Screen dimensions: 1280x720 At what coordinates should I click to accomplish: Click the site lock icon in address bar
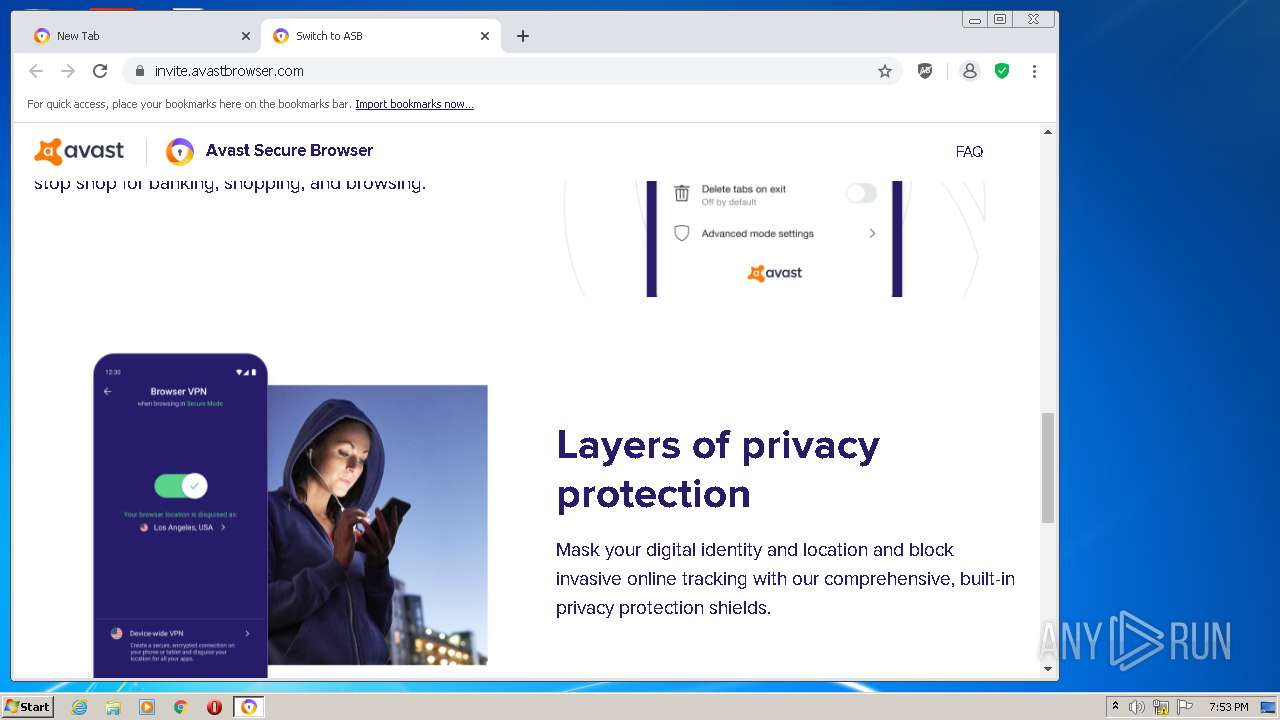point(139,71)
